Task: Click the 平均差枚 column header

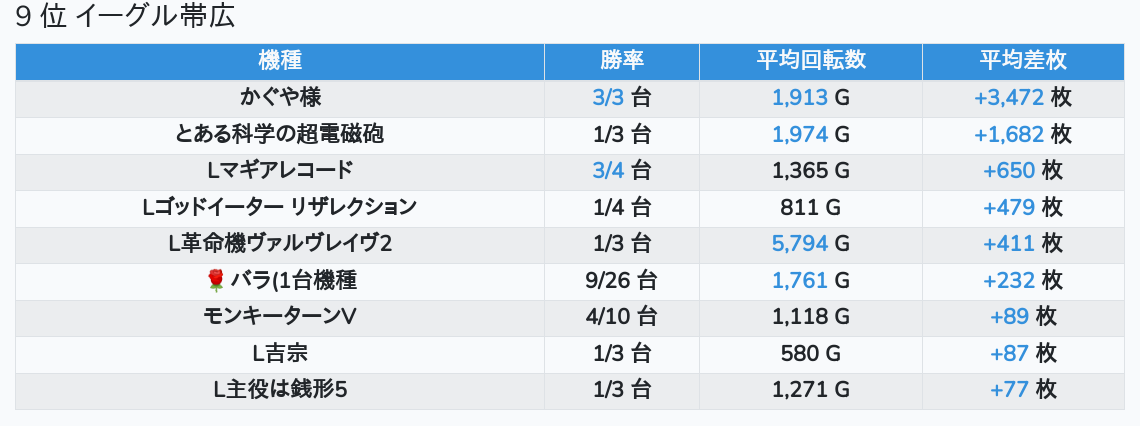Action: click(x=1023, y=61)
